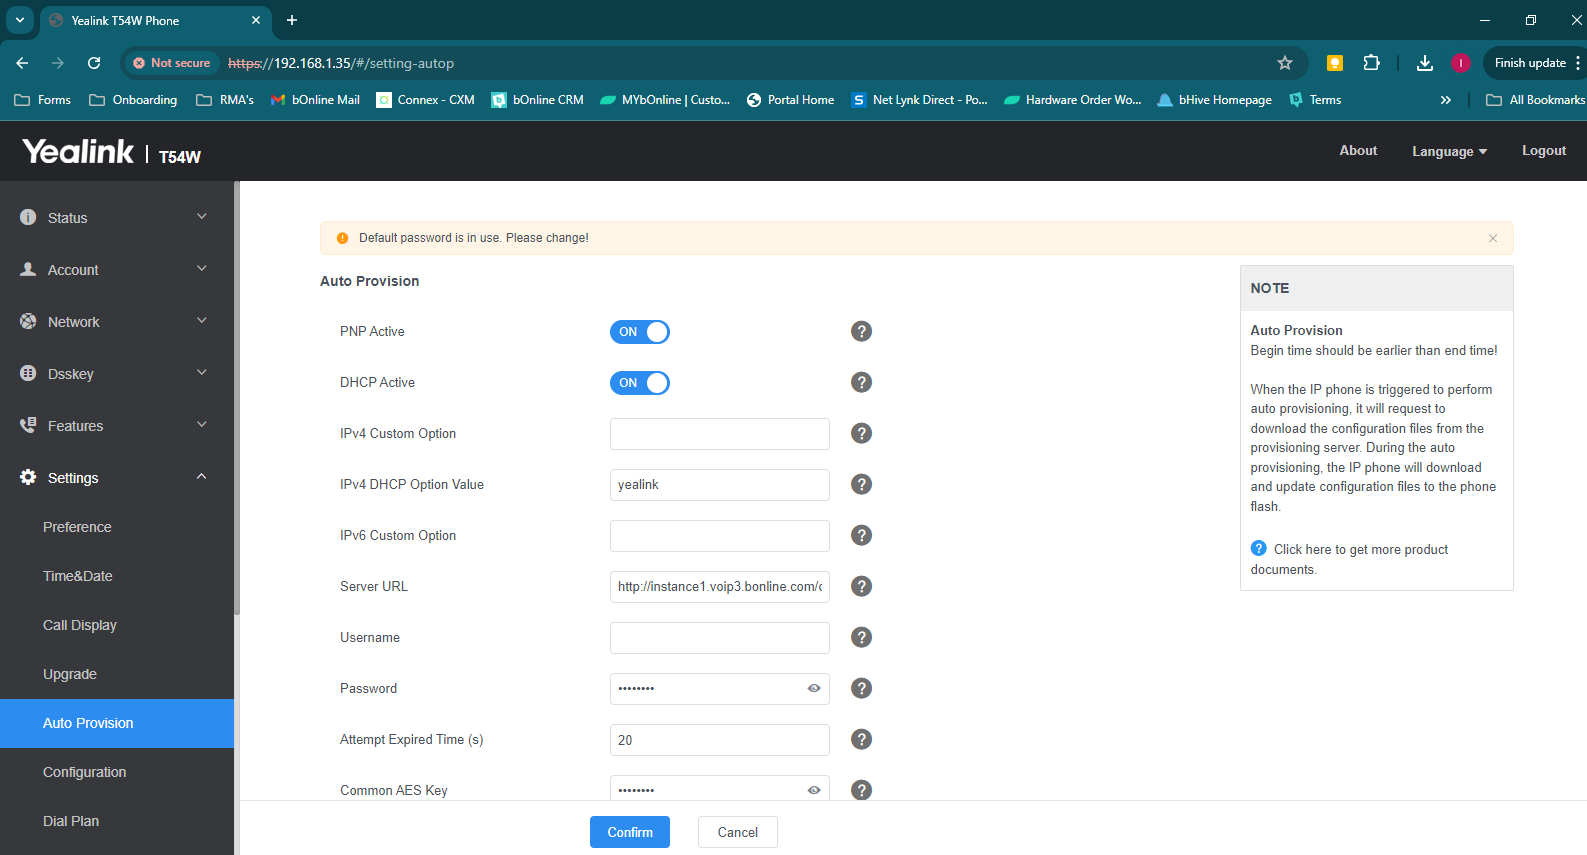Click help icon next to Username
Screen dimensions: 1587x855
point(861,637)
